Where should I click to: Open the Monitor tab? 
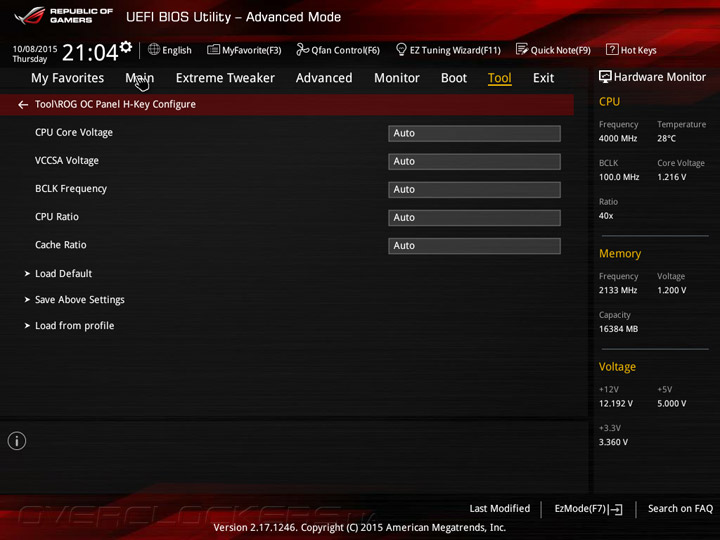397,78
